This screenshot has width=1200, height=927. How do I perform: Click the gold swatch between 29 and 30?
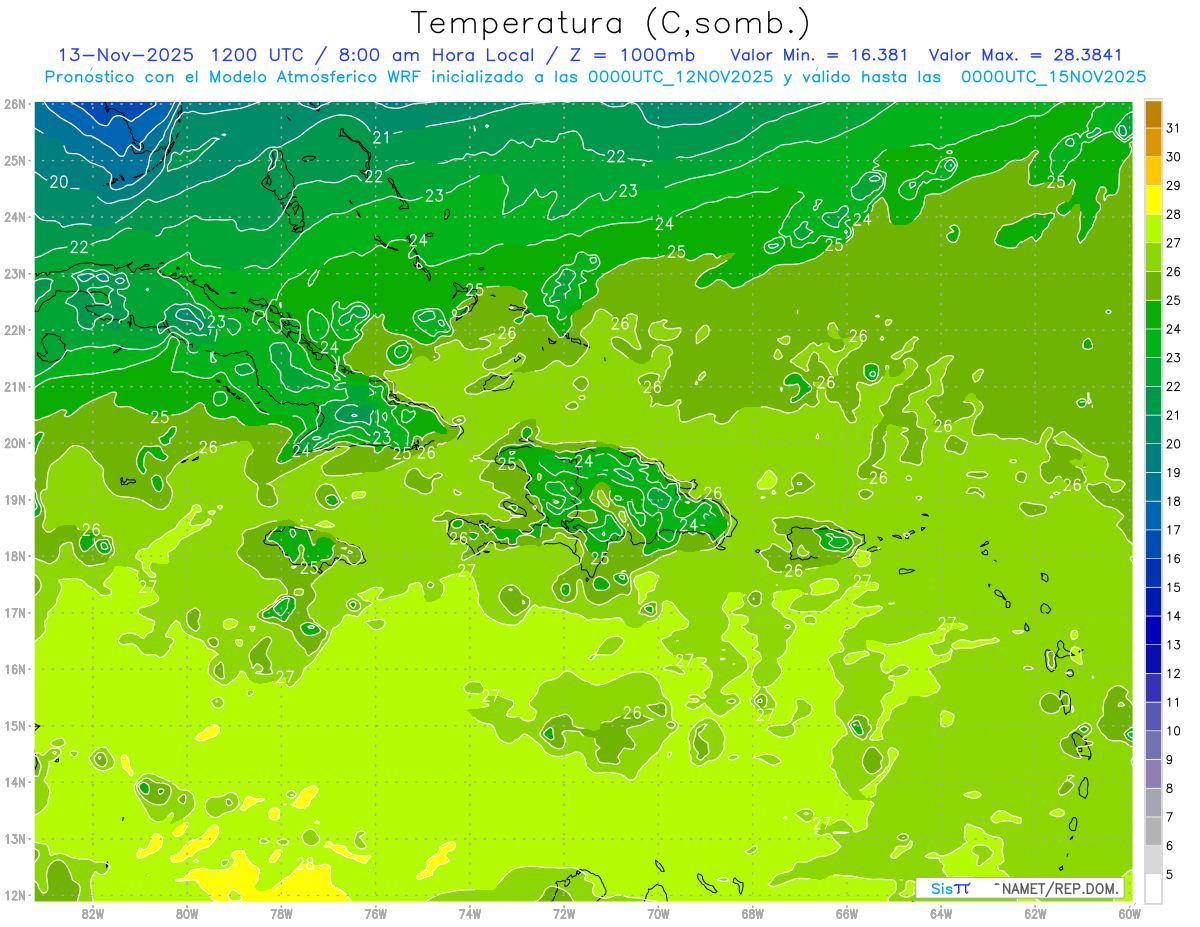coord(1153,171)
